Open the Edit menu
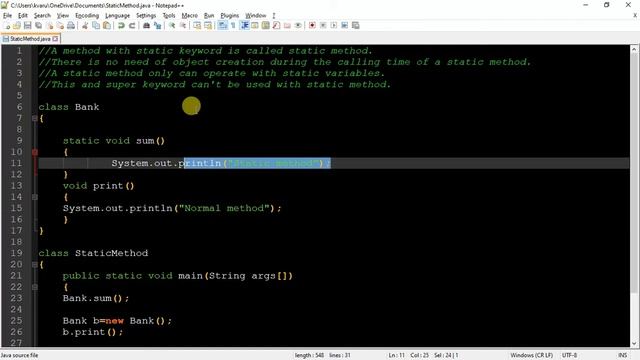Screen dimensions: 640x360 23,16
